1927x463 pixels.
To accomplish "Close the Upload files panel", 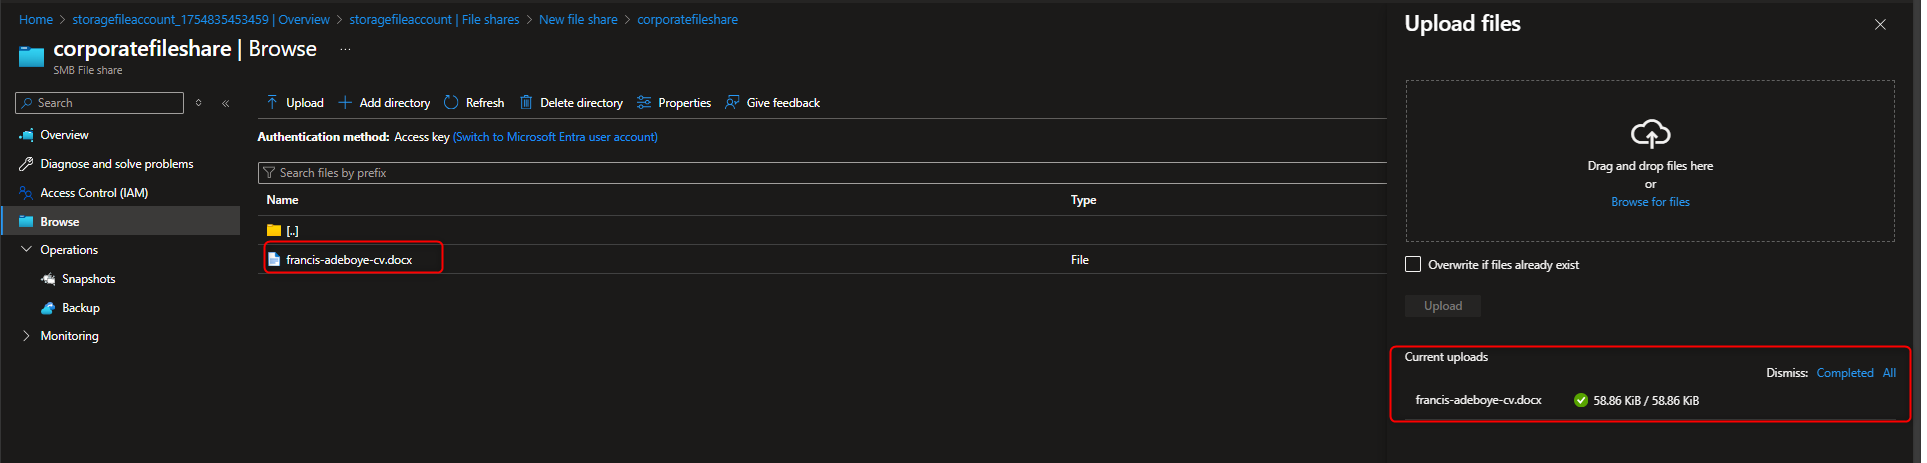I will [1880, 25].
